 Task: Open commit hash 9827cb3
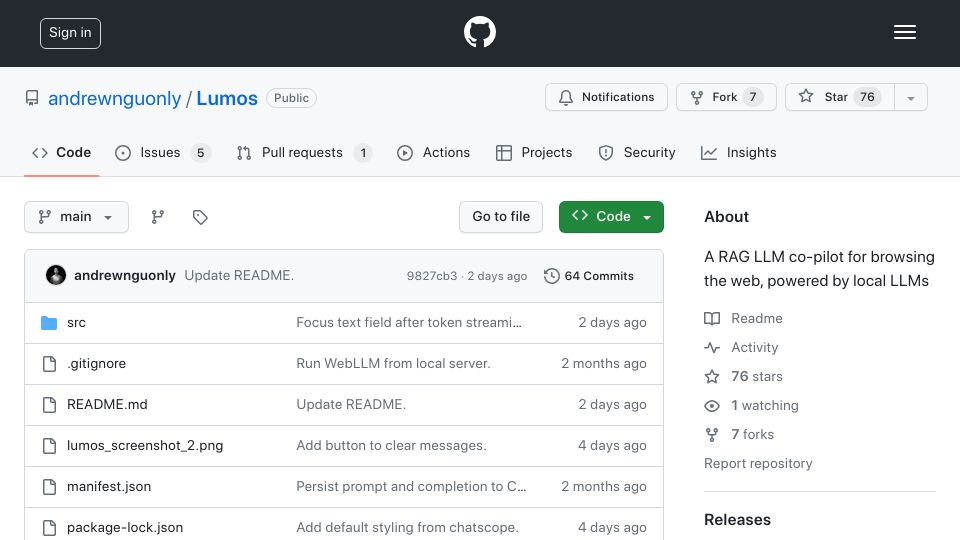pos(432,276)
